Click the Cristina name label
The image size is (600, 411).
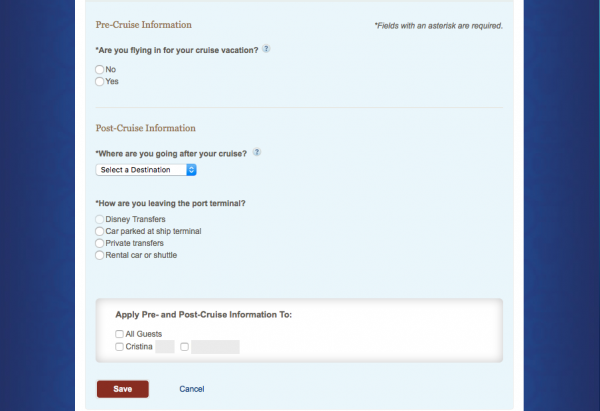click(139, 347)
